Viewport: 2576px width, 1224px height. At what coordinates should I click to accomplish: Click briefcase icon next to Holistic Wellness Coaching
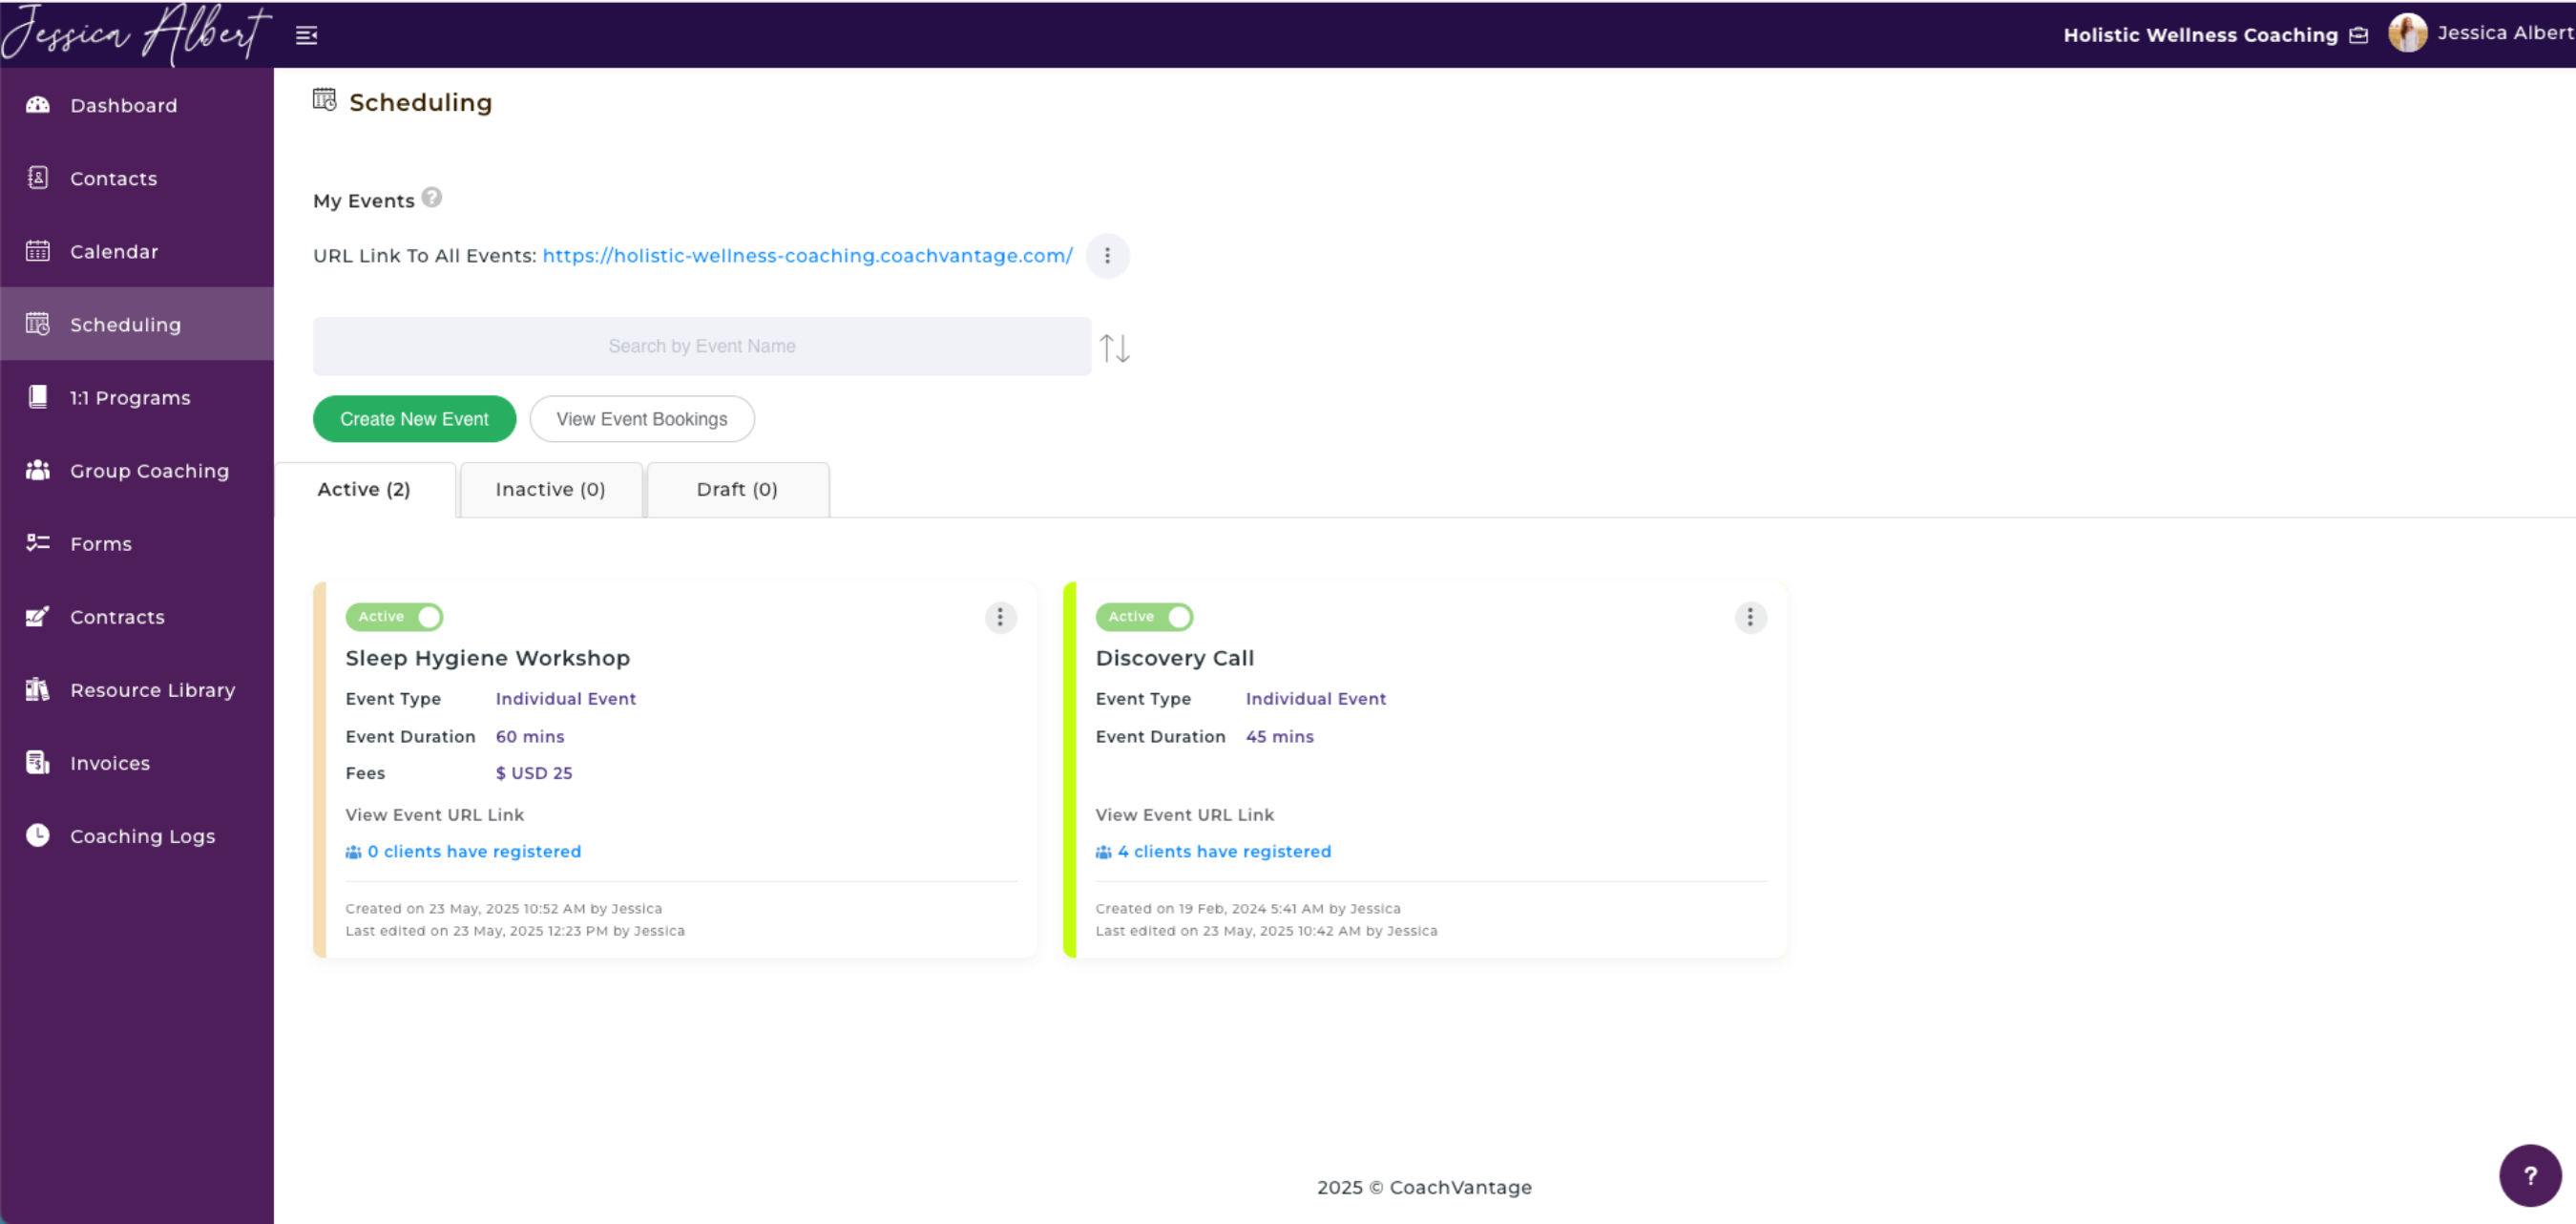point(2359,35)
